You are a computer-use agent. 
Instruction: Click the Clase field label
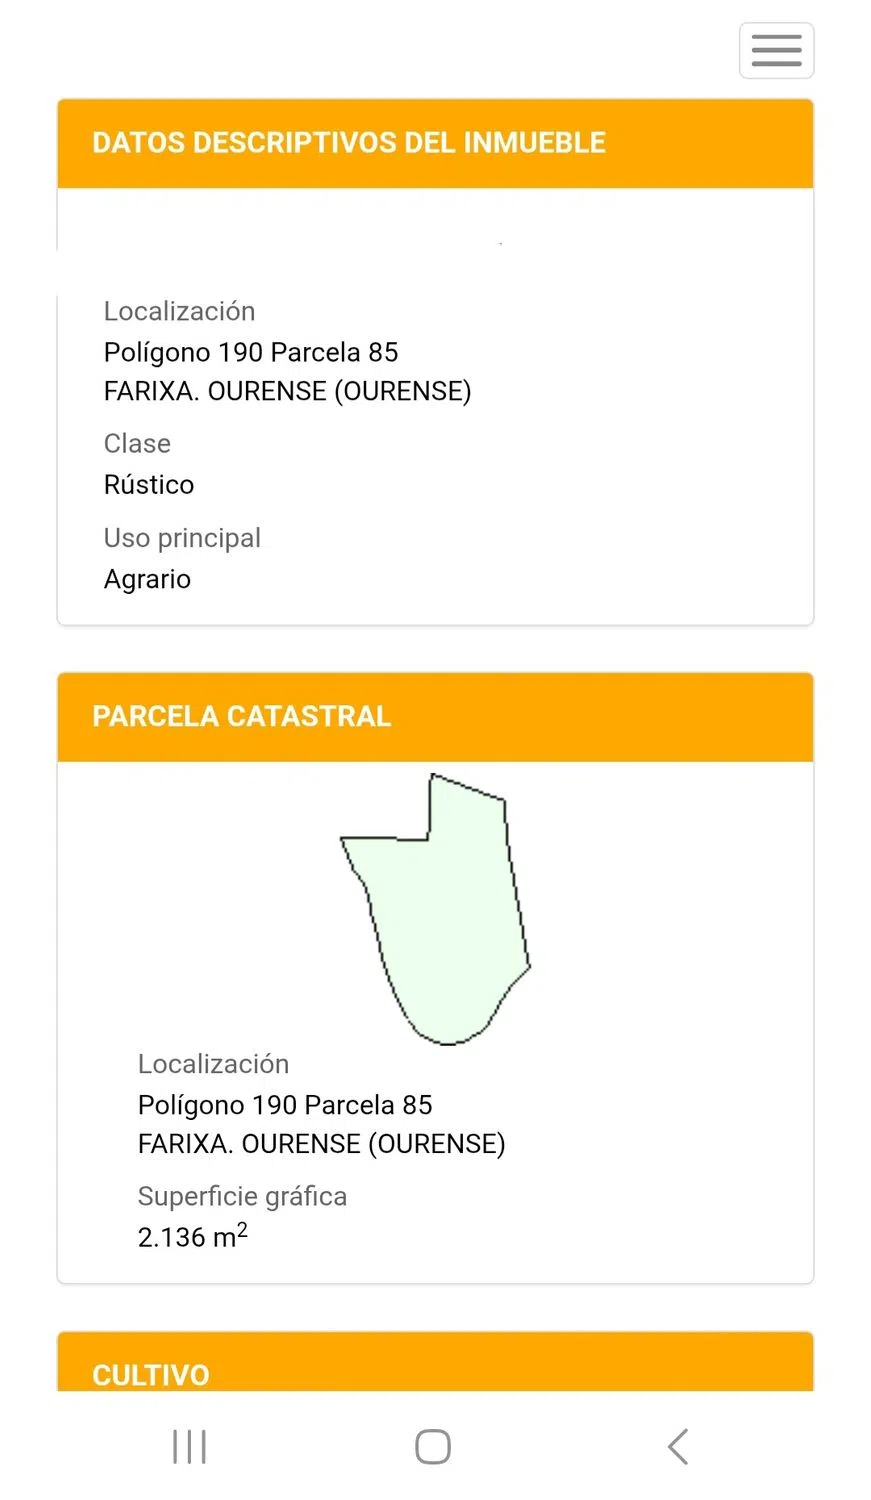pyautogui.click(x=137, y=444)
